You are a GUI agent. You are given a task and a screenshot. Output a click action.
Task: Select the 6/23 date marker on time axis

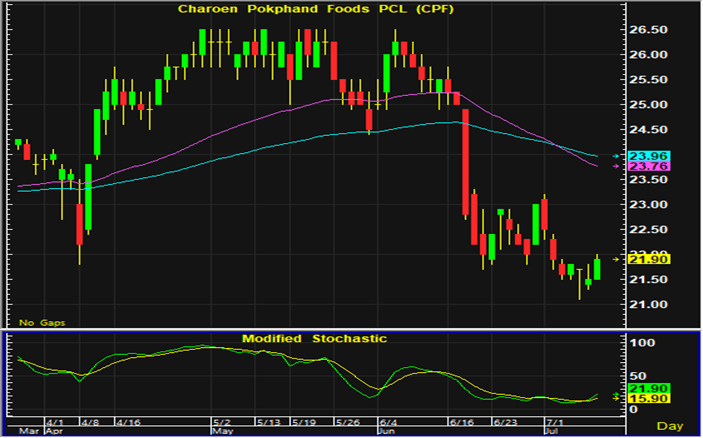click(505, 422)
